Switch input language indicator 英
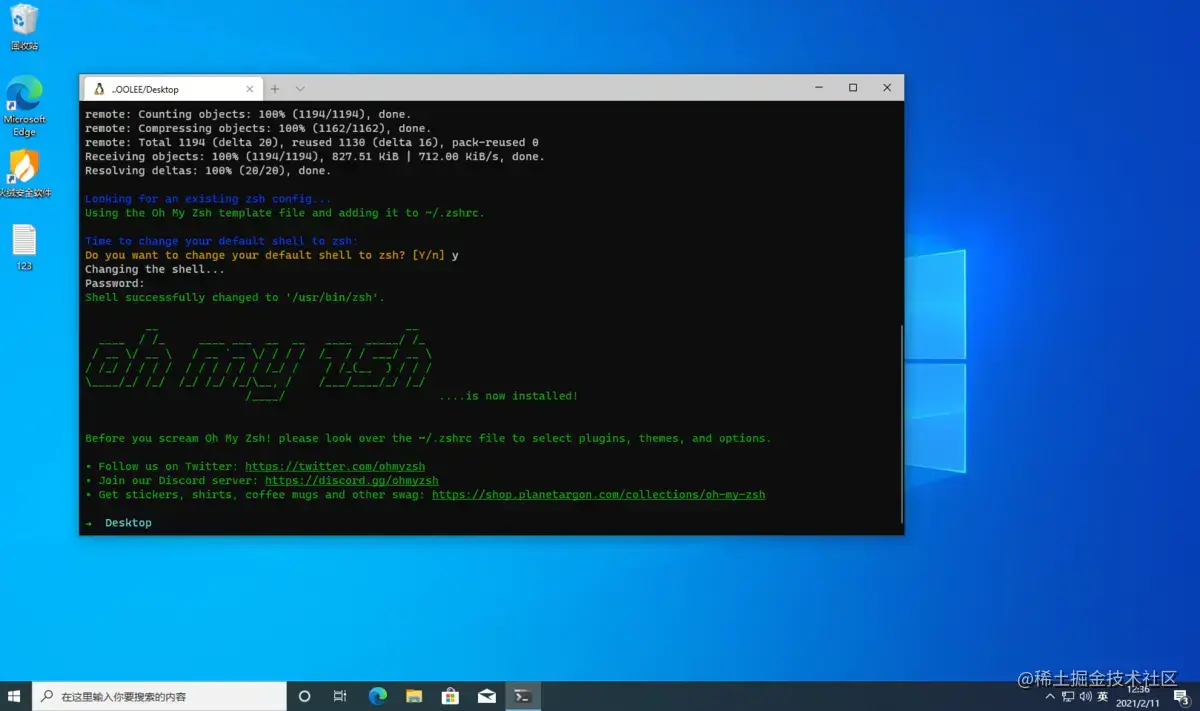The height and width of the screenshot is (711, 1200). click(x=1103, y=696)
